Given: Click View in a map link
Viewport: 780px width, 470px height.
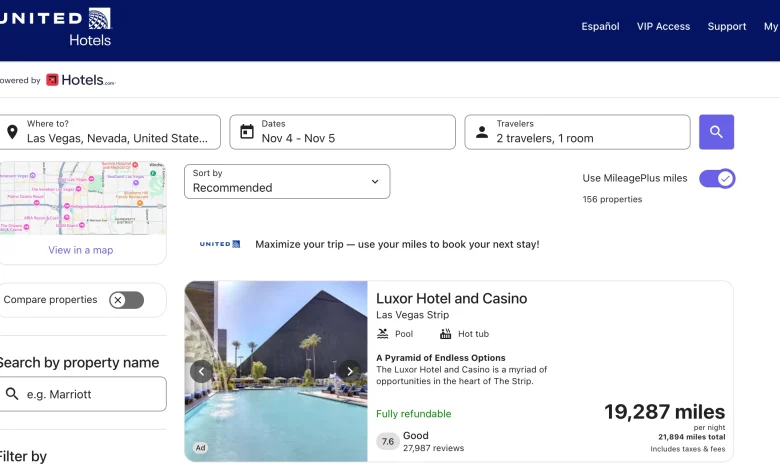Looking at the screenshot, I should (x=81, y=250).
